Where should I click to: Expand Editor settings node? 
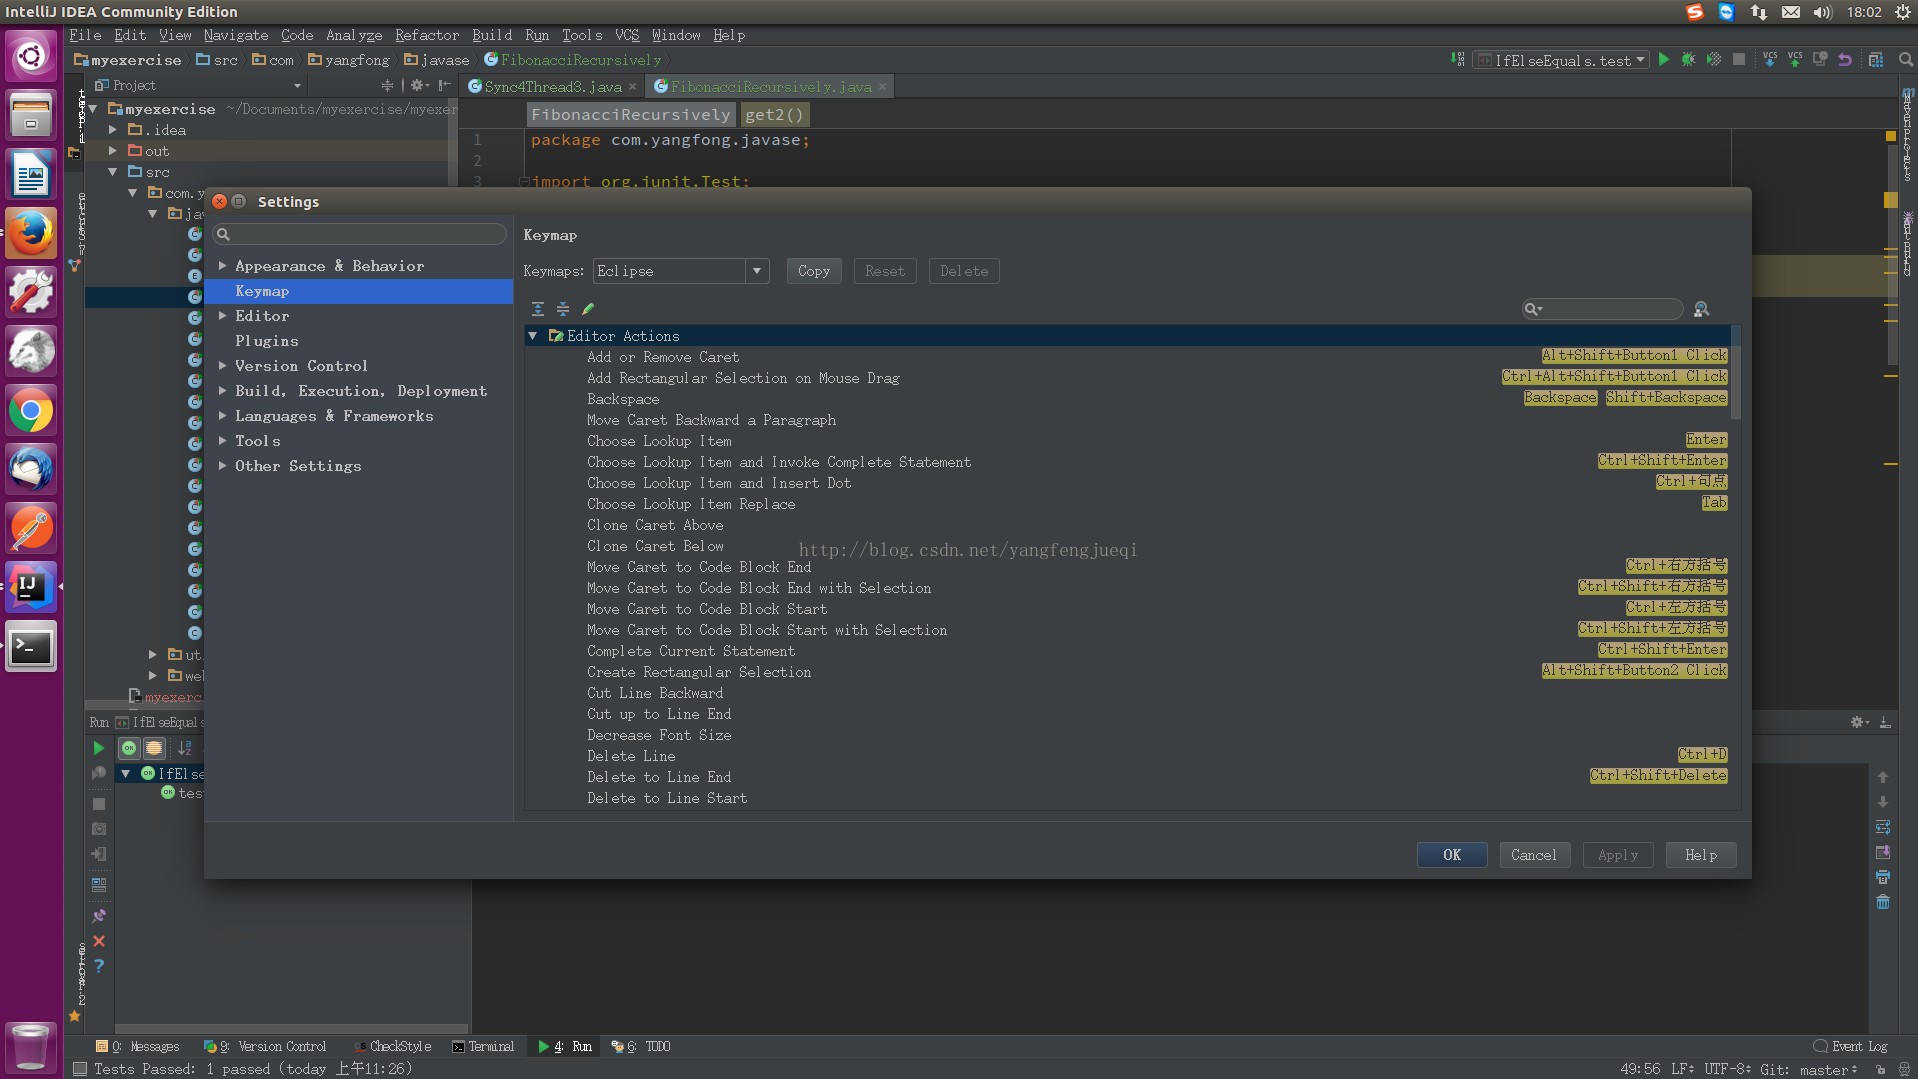click(222, 316)
